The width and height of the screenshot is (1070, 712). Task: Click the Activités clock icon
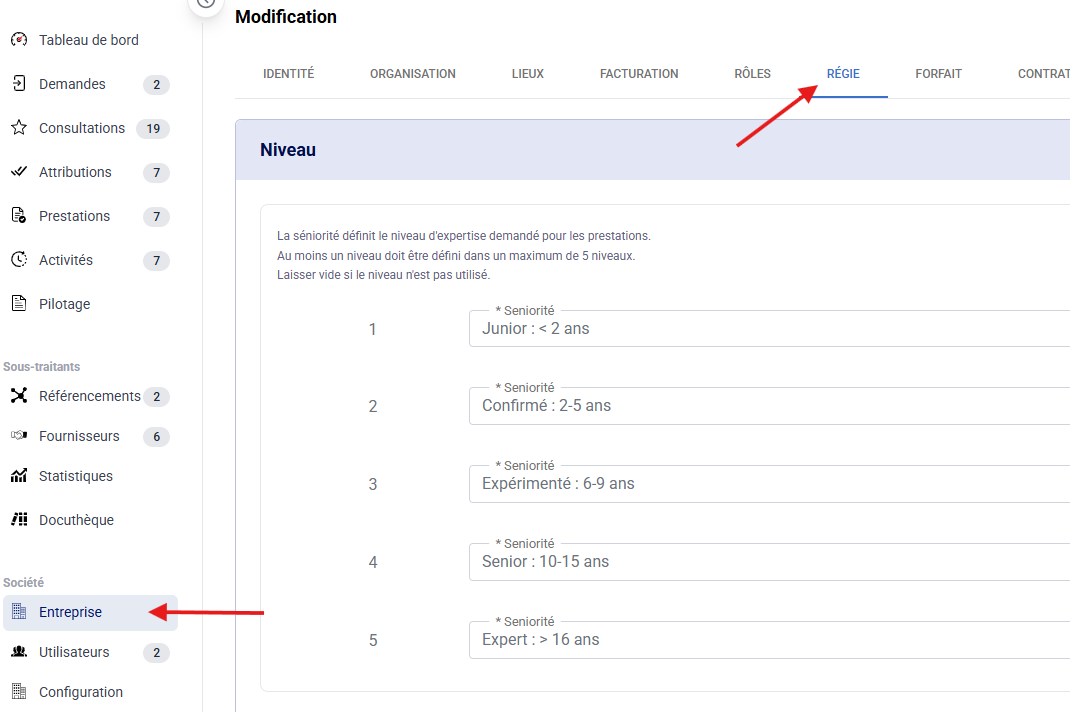tap(18, 260)
